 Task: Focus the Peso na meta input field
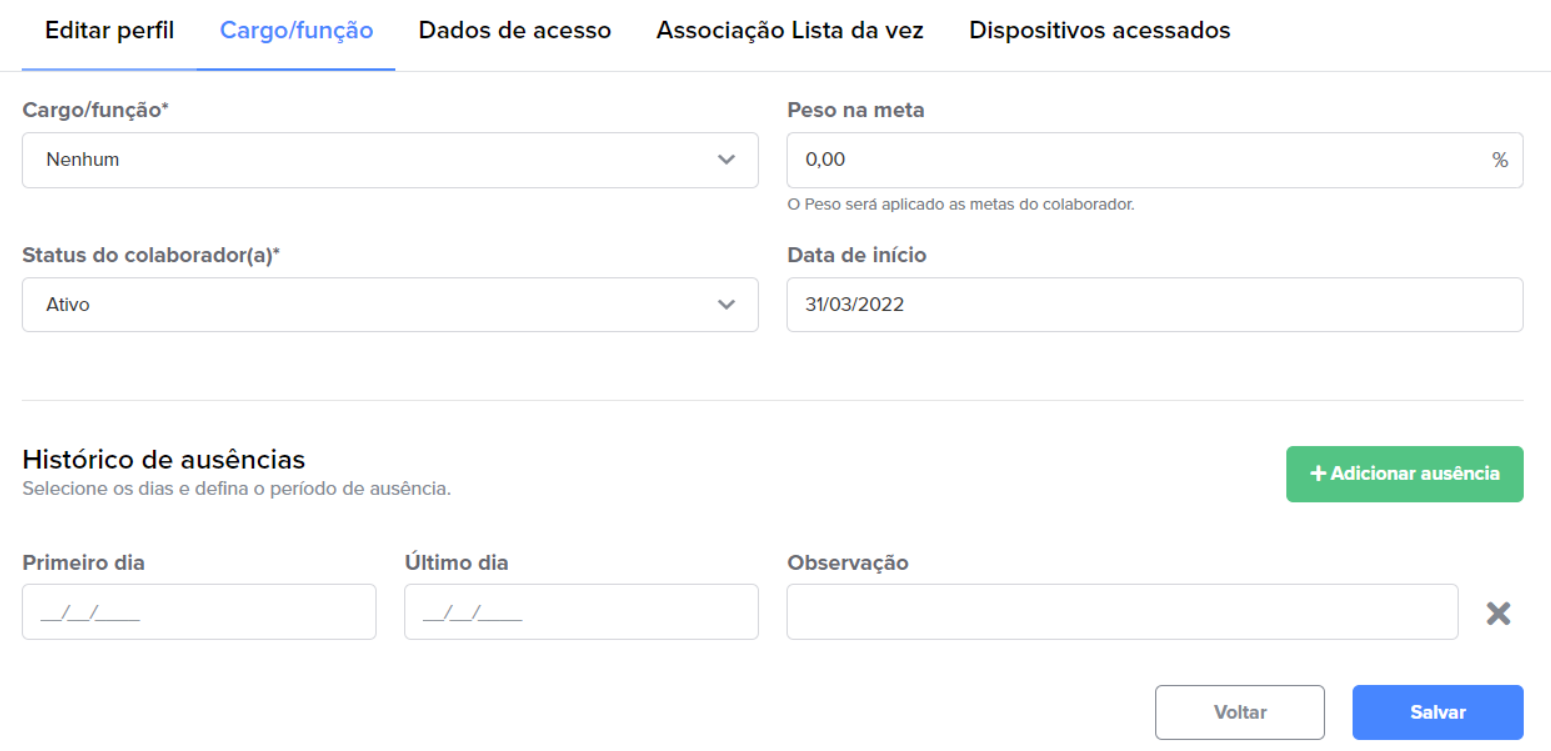tap(1155, 160)
